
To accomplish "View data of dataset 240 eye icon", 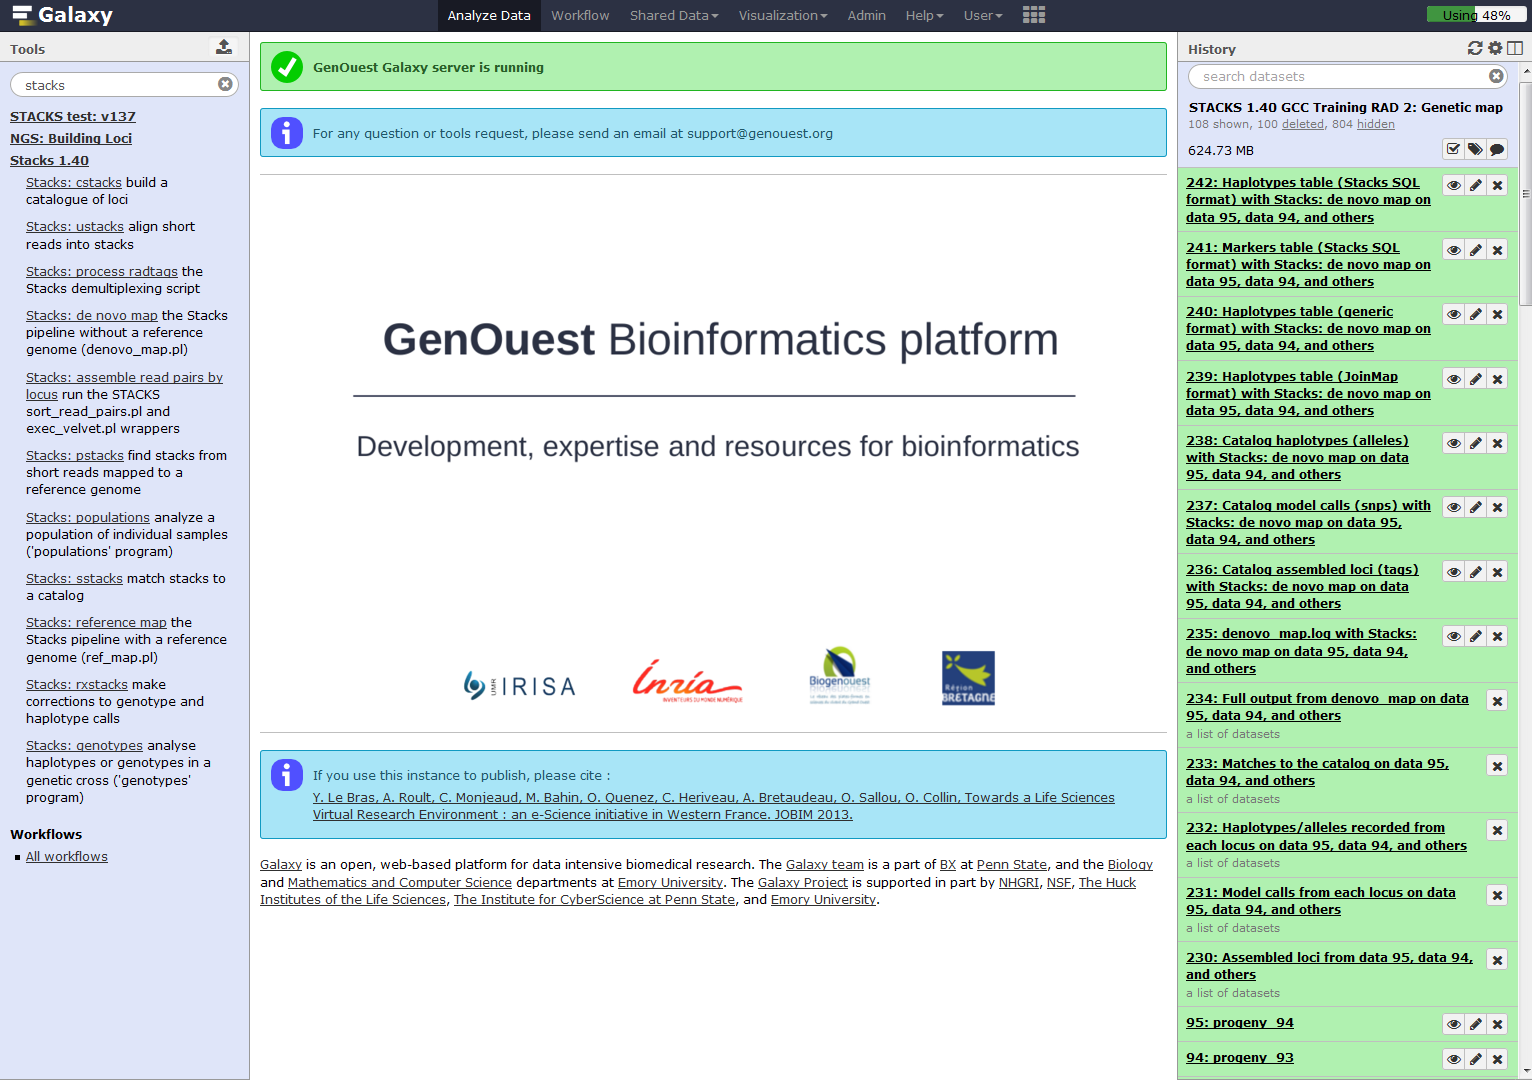I will [x=1454, y=314].
